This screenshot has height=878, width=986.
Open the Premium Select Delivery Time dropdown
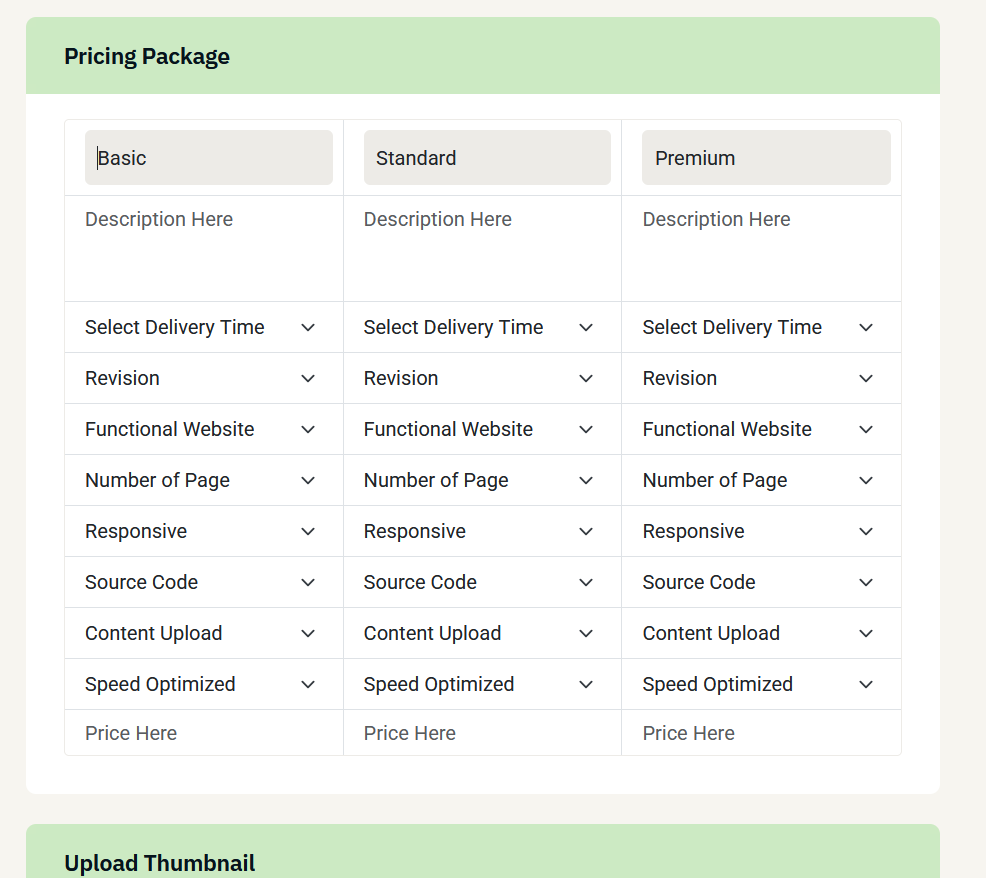761,327
